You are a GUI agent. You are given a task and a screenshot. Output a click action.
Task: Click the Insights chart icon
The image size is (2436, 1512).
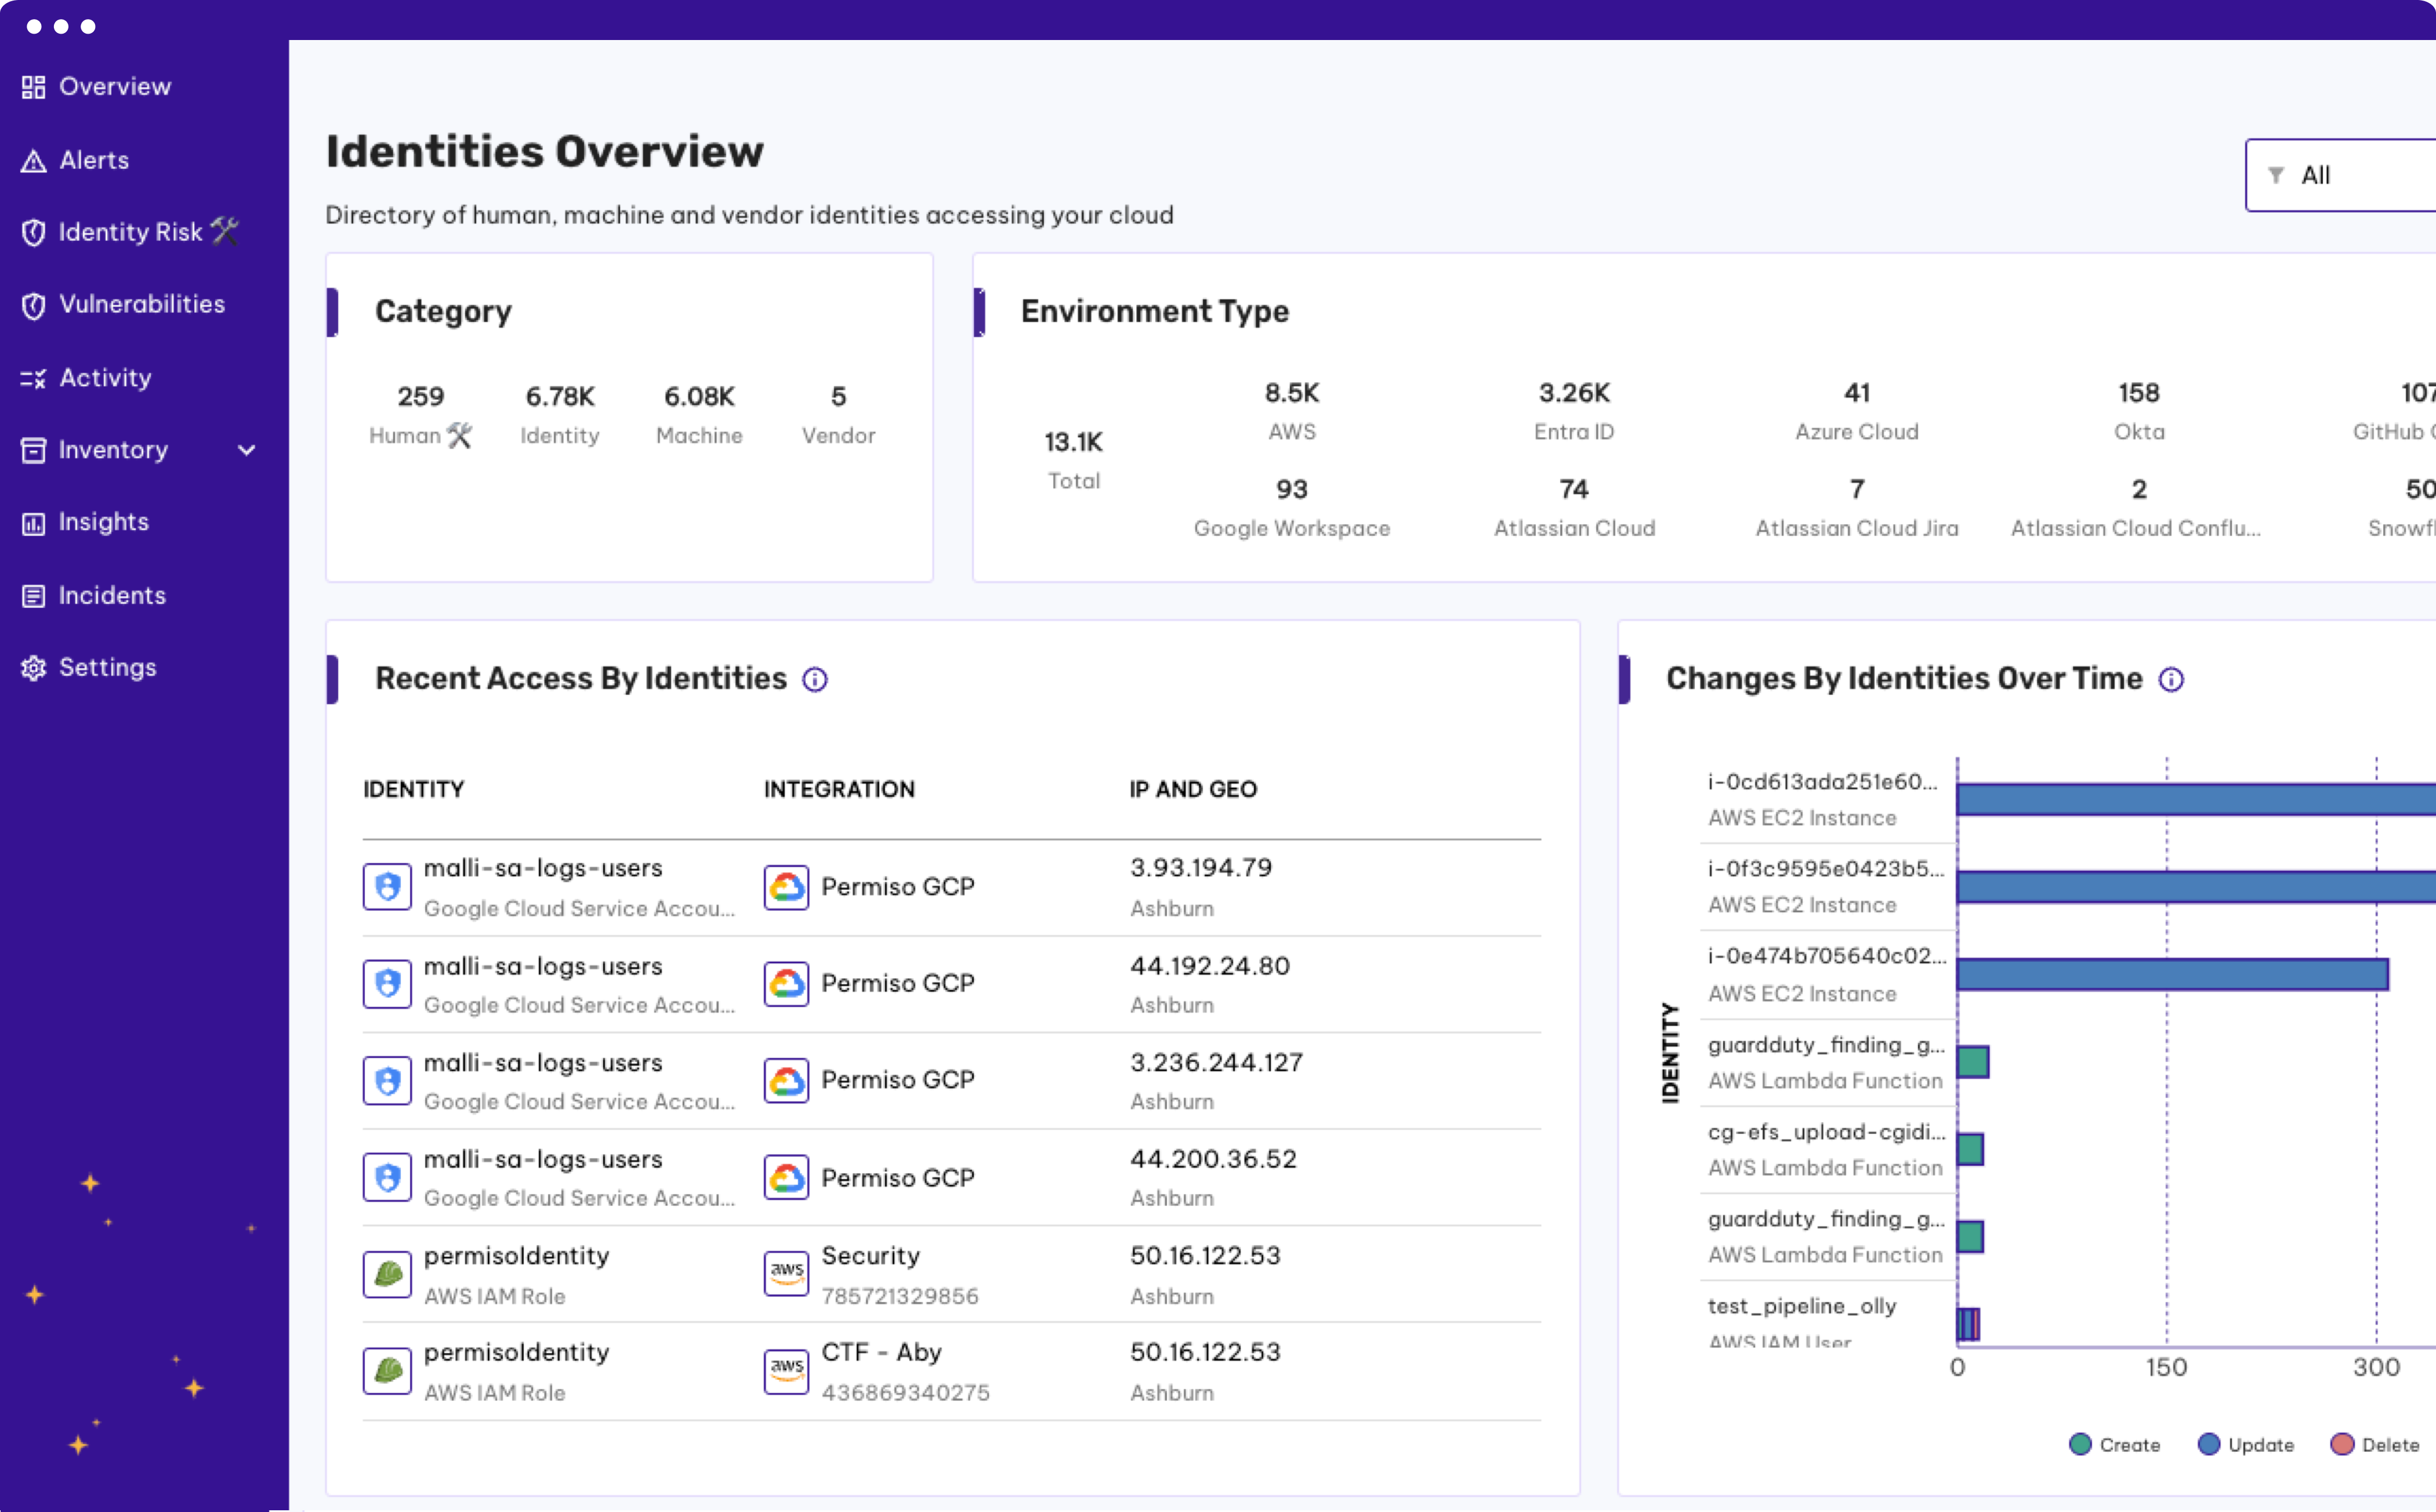pos(33,523)
